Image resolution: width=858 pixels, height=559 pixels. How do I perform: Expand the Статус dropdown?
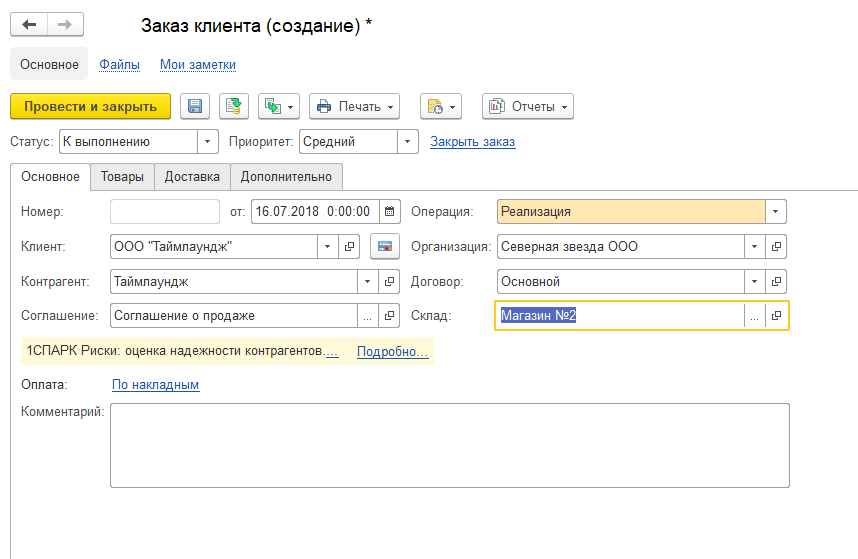pos(207,142)
